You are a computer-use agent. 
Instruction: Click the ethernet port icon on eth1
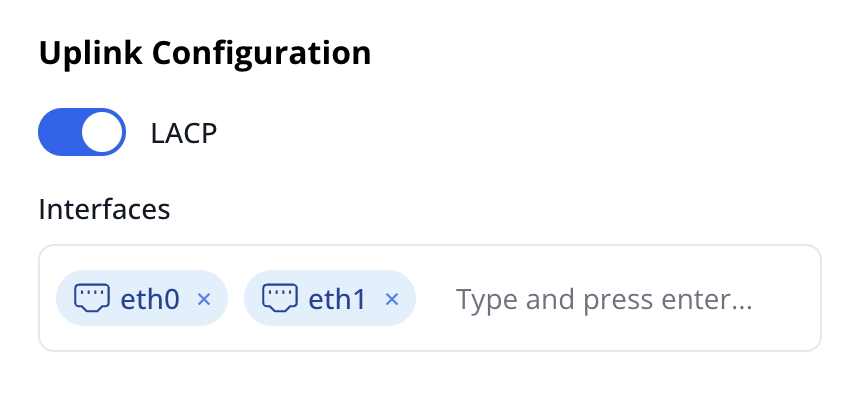point(280,297)
